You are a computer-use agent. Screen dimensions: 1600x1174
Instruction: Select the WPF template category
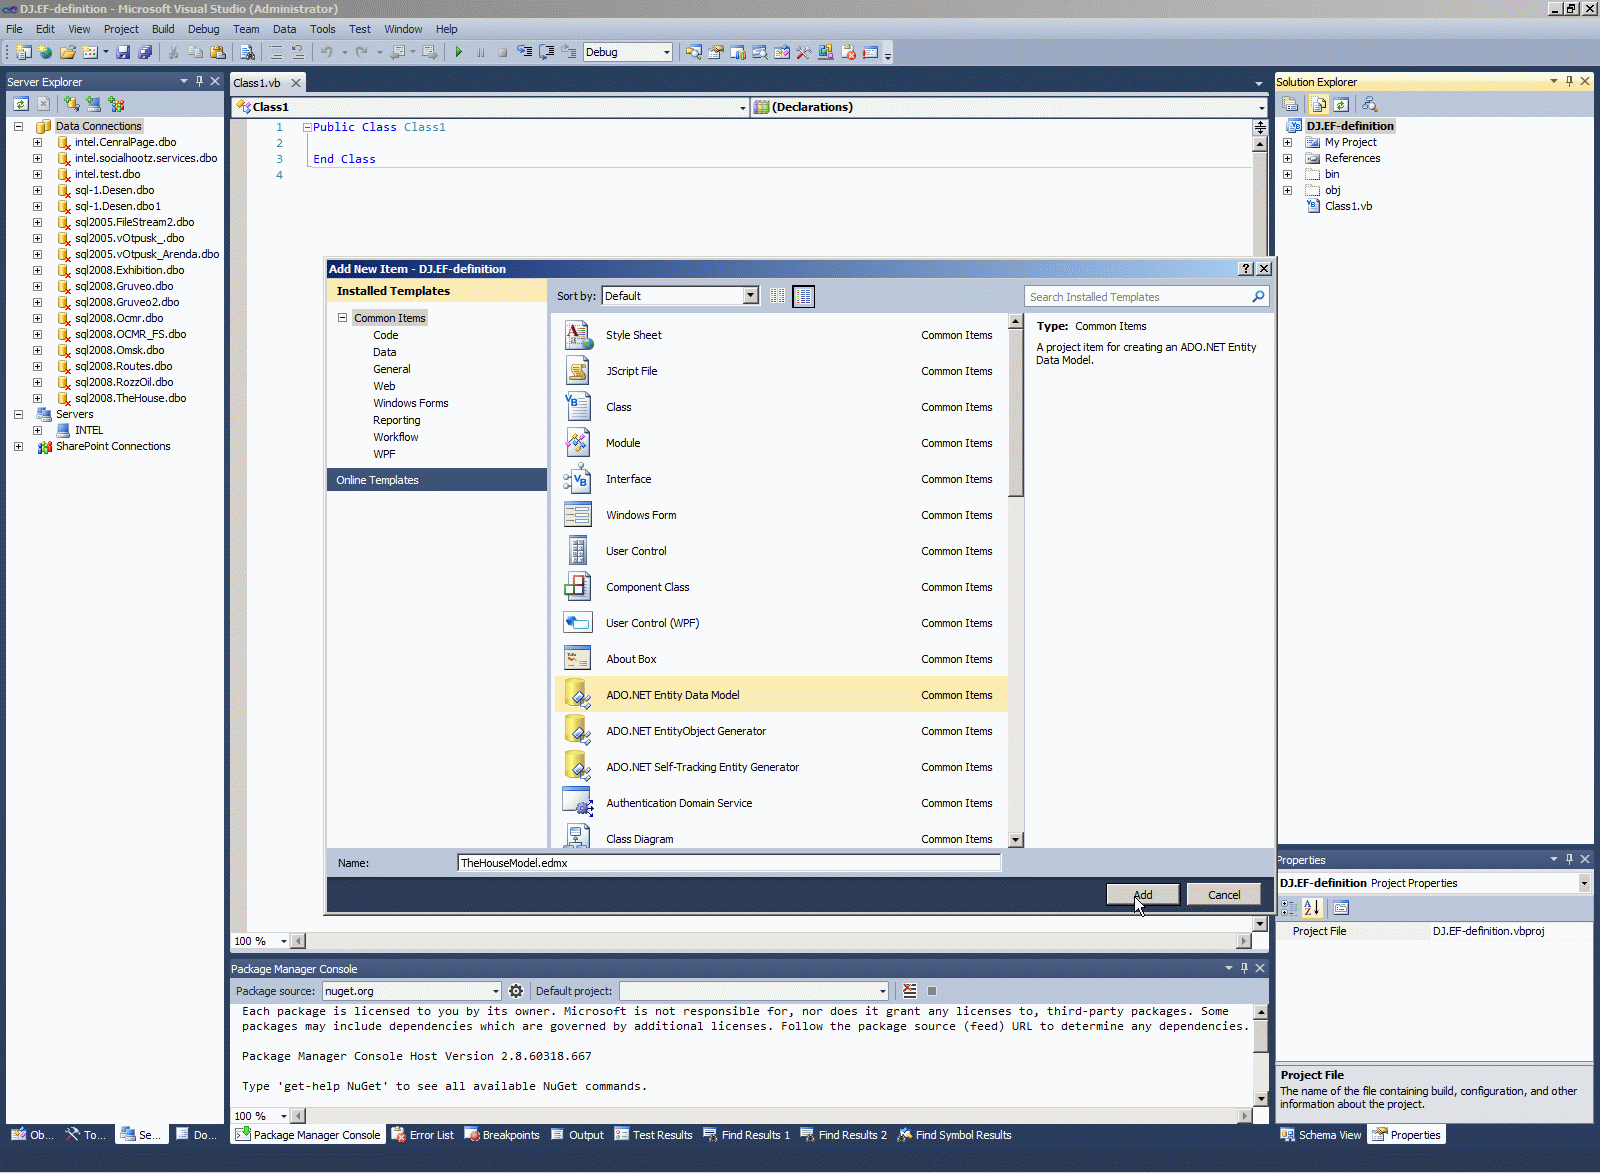click(x=384, y=454)
